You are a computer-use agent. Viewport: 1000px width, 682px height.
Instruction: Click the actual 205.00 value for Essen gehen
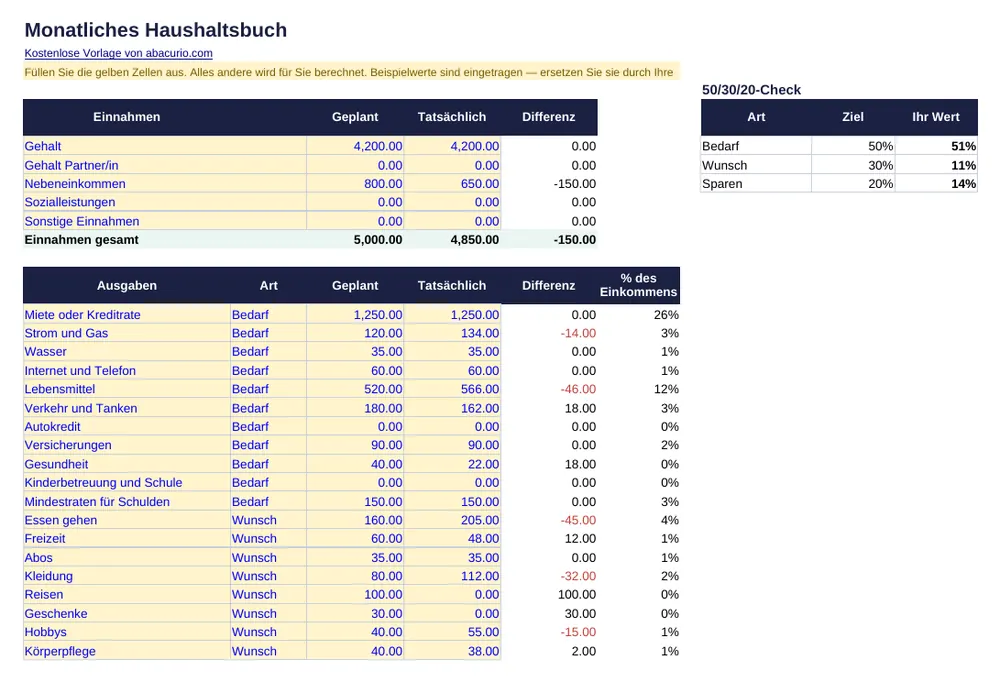pos(452,520)
